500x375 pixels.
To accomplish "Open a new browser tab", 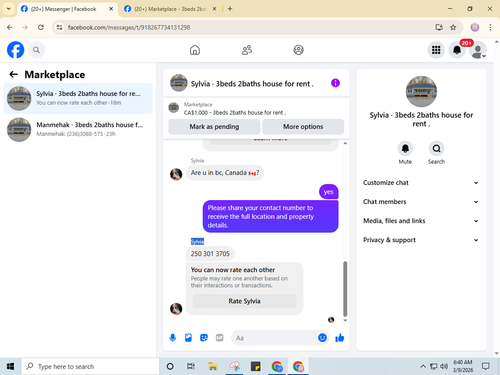I will [230, 9].
